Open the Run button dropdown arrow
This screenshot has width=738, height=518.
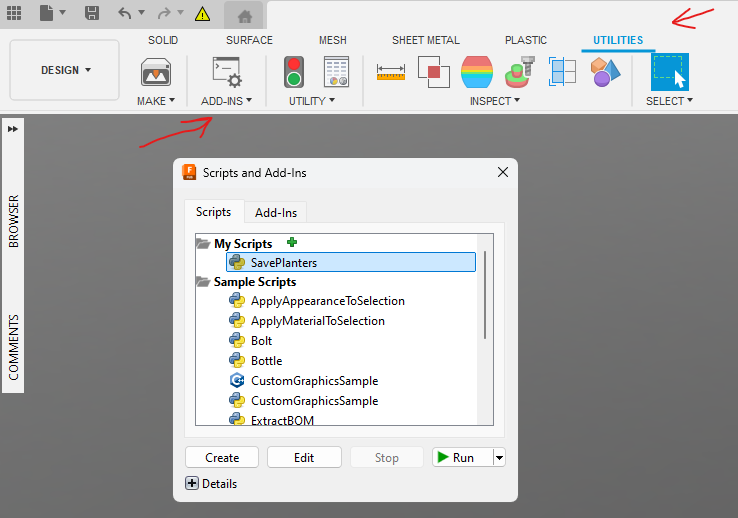pyautogui.click(x=499, y=457)
